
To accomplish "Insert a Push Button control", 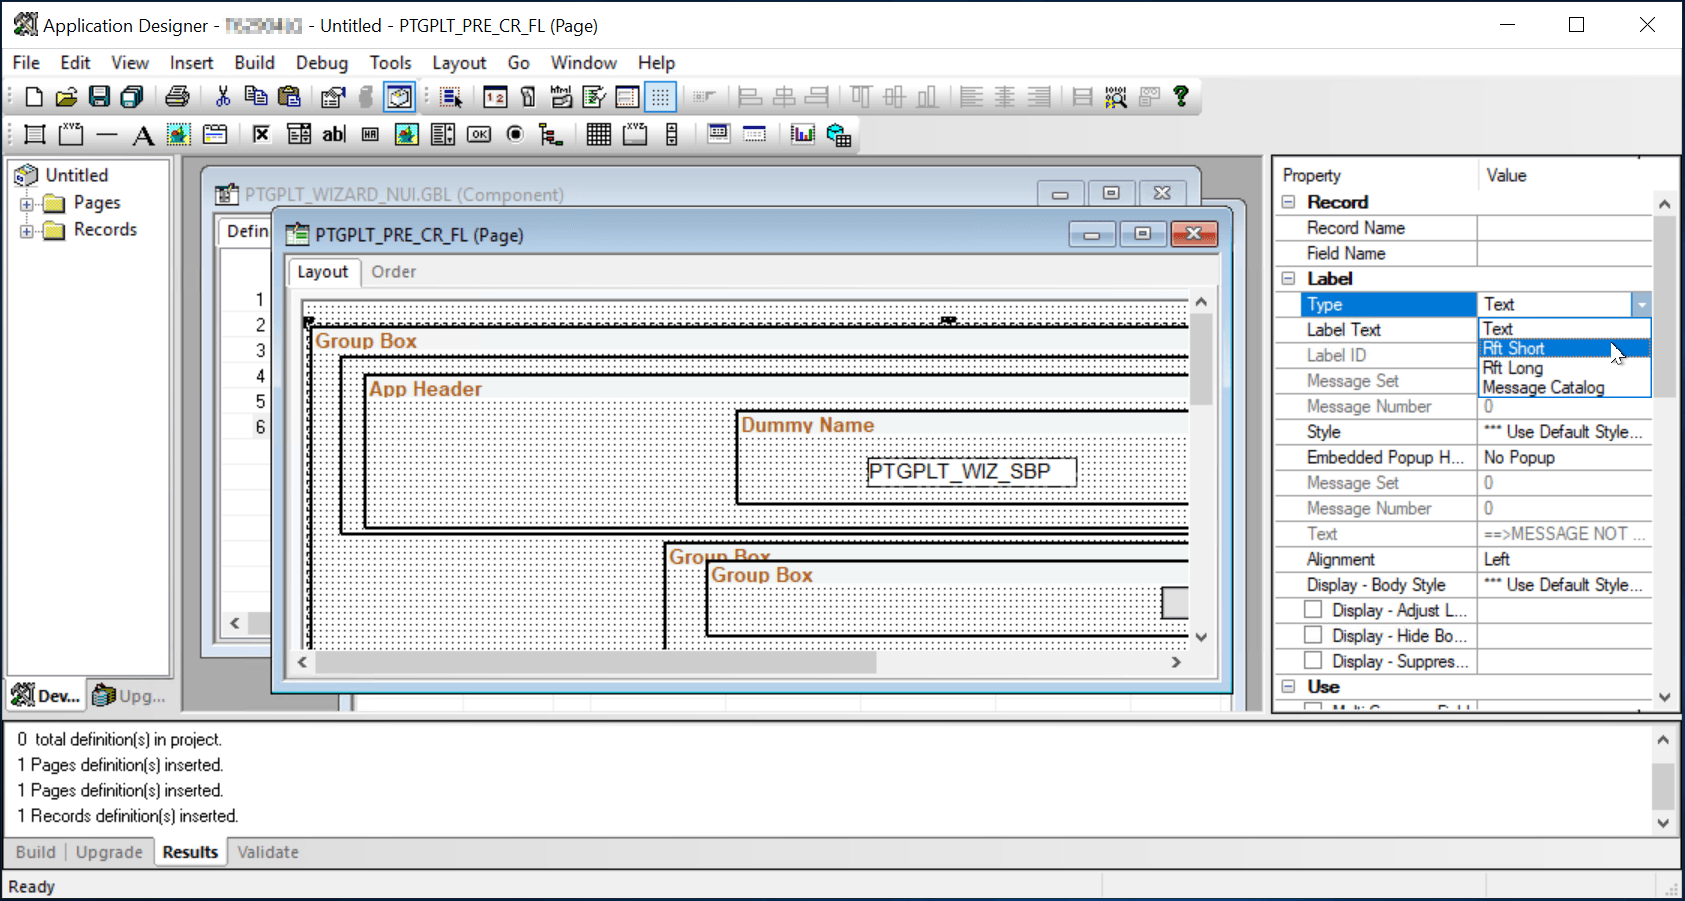I will tap(479, 134).
